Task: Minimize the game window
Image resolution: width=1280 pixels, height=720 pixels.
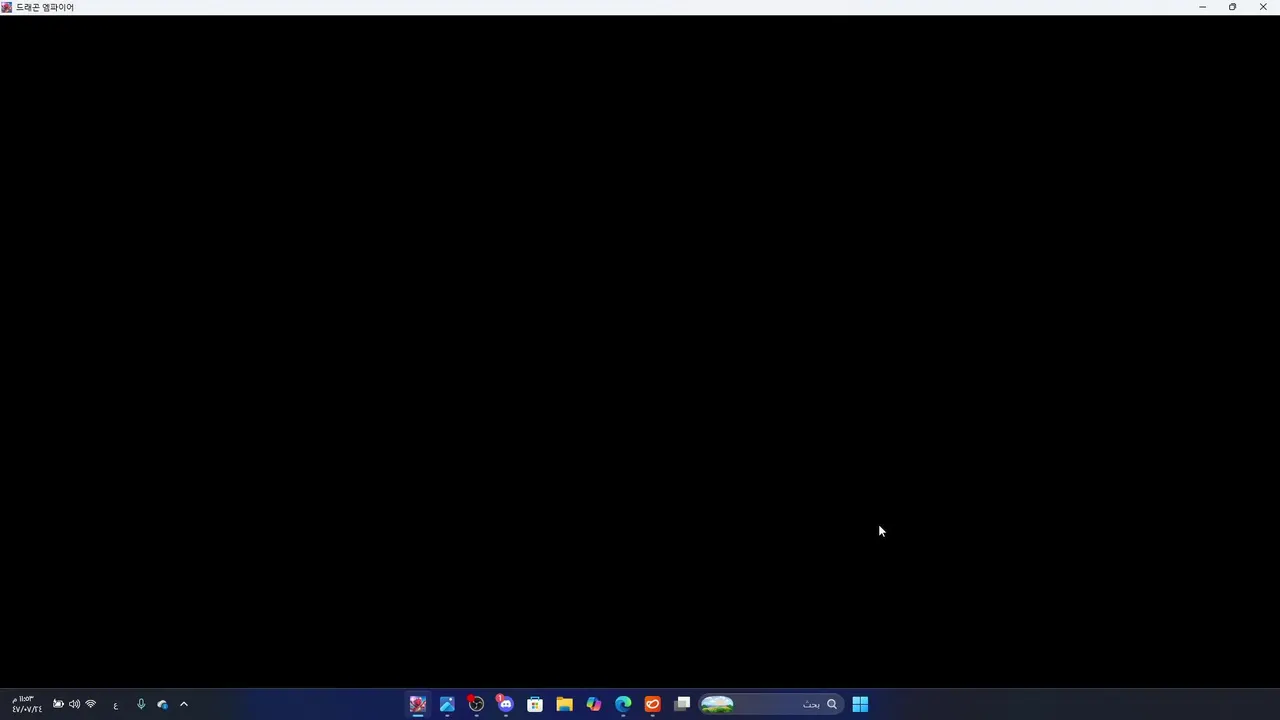Action: tap(1202, 7)
